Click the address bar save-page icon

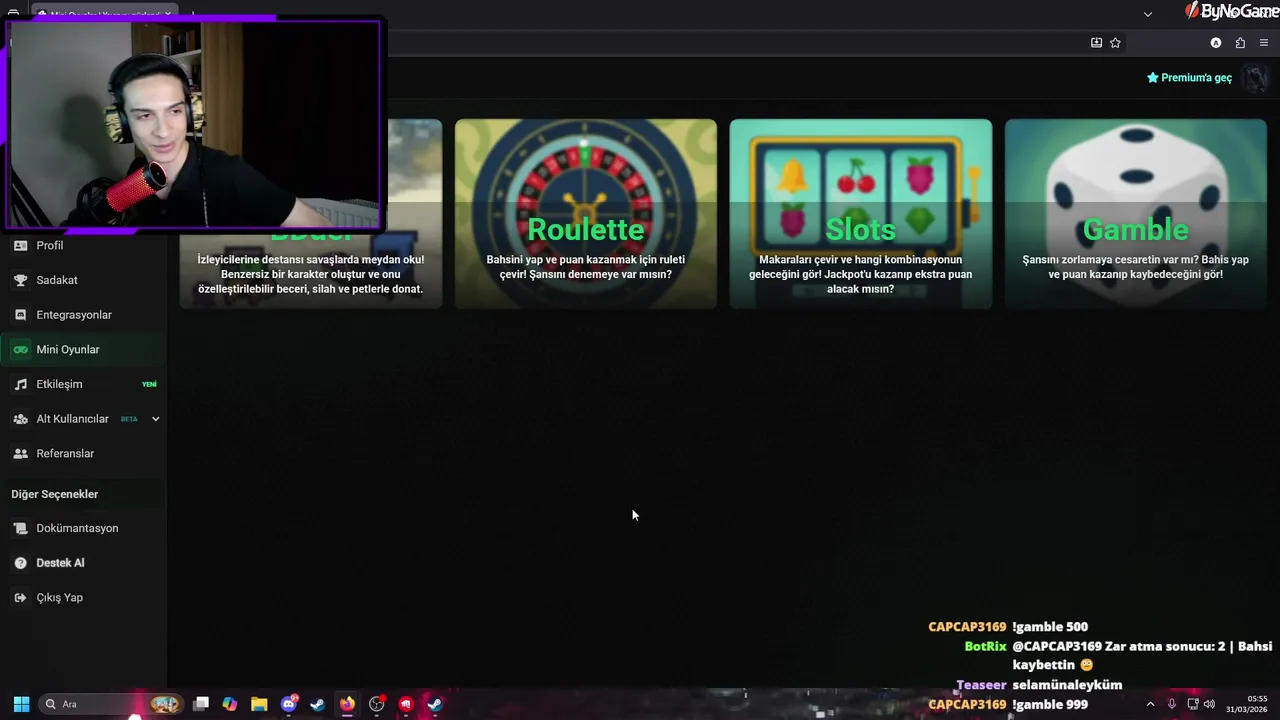tap(1096, 43)
